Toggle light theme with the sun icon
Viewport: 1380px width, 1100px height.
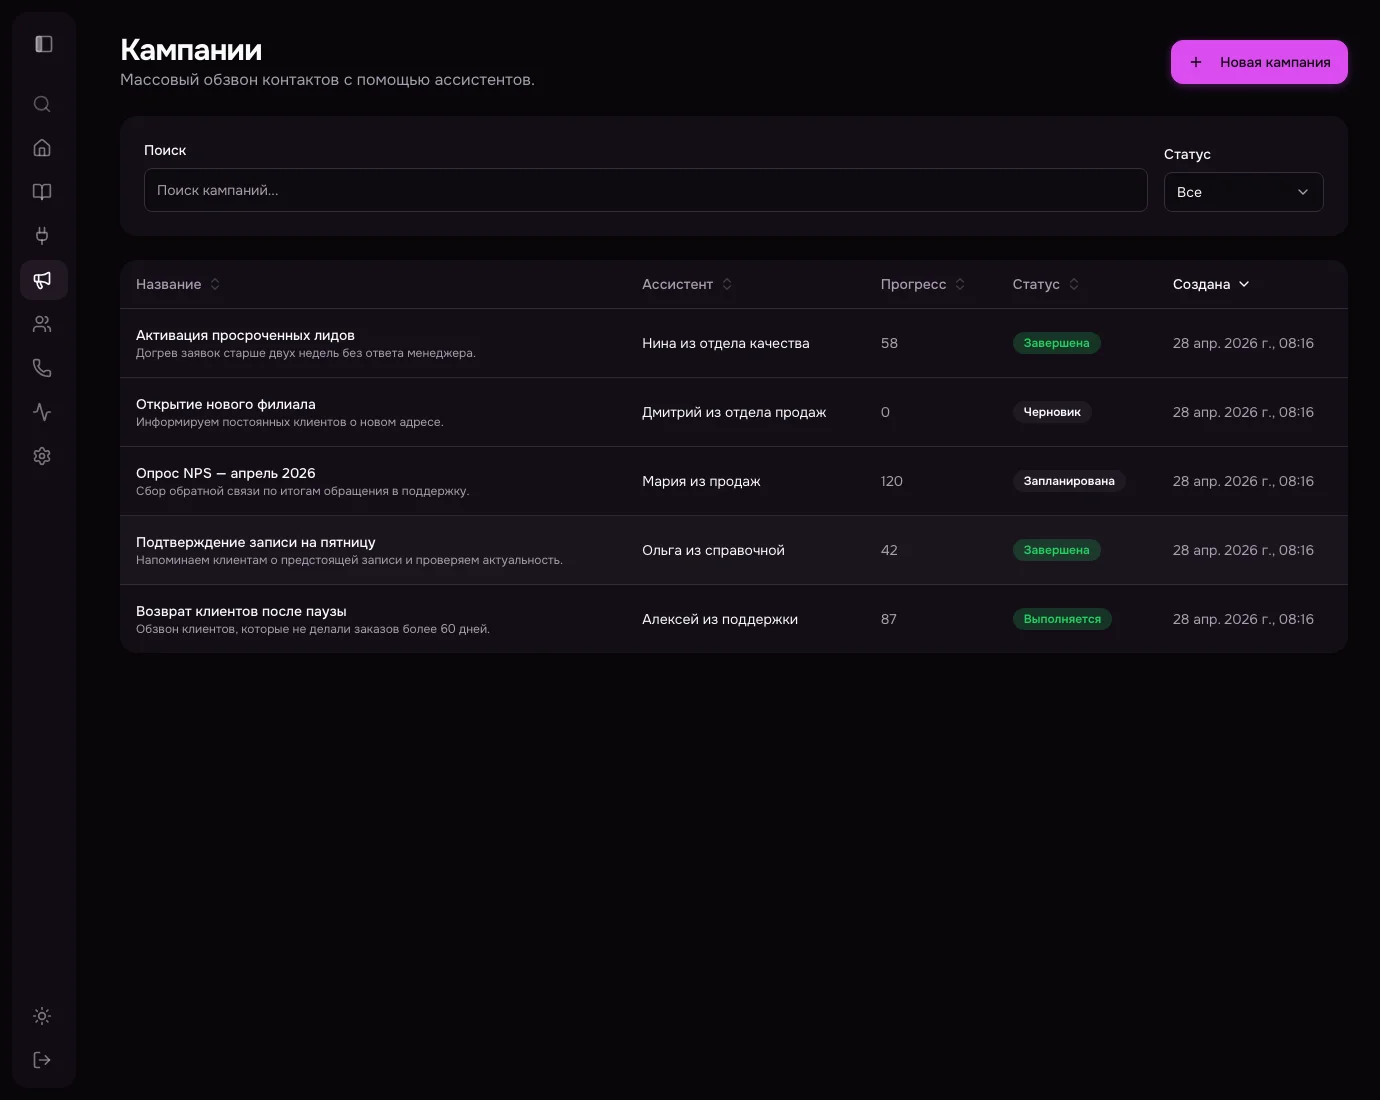(x=42, y=1015)
